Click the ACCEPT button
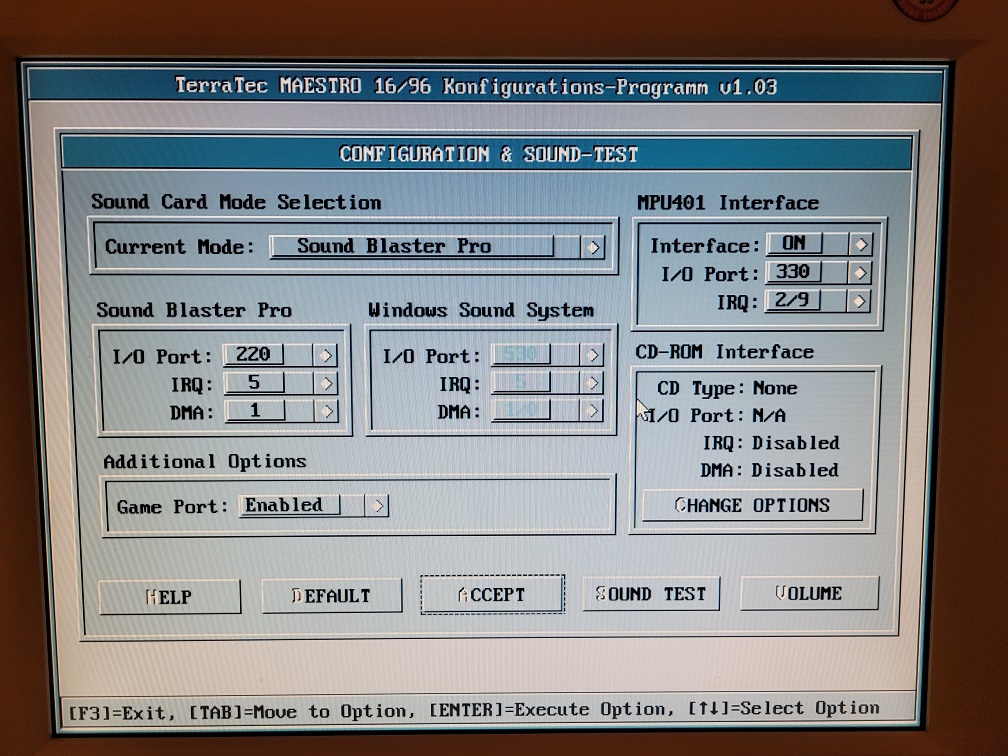This screenshot has height=756, width=1008. coord(492,595)
